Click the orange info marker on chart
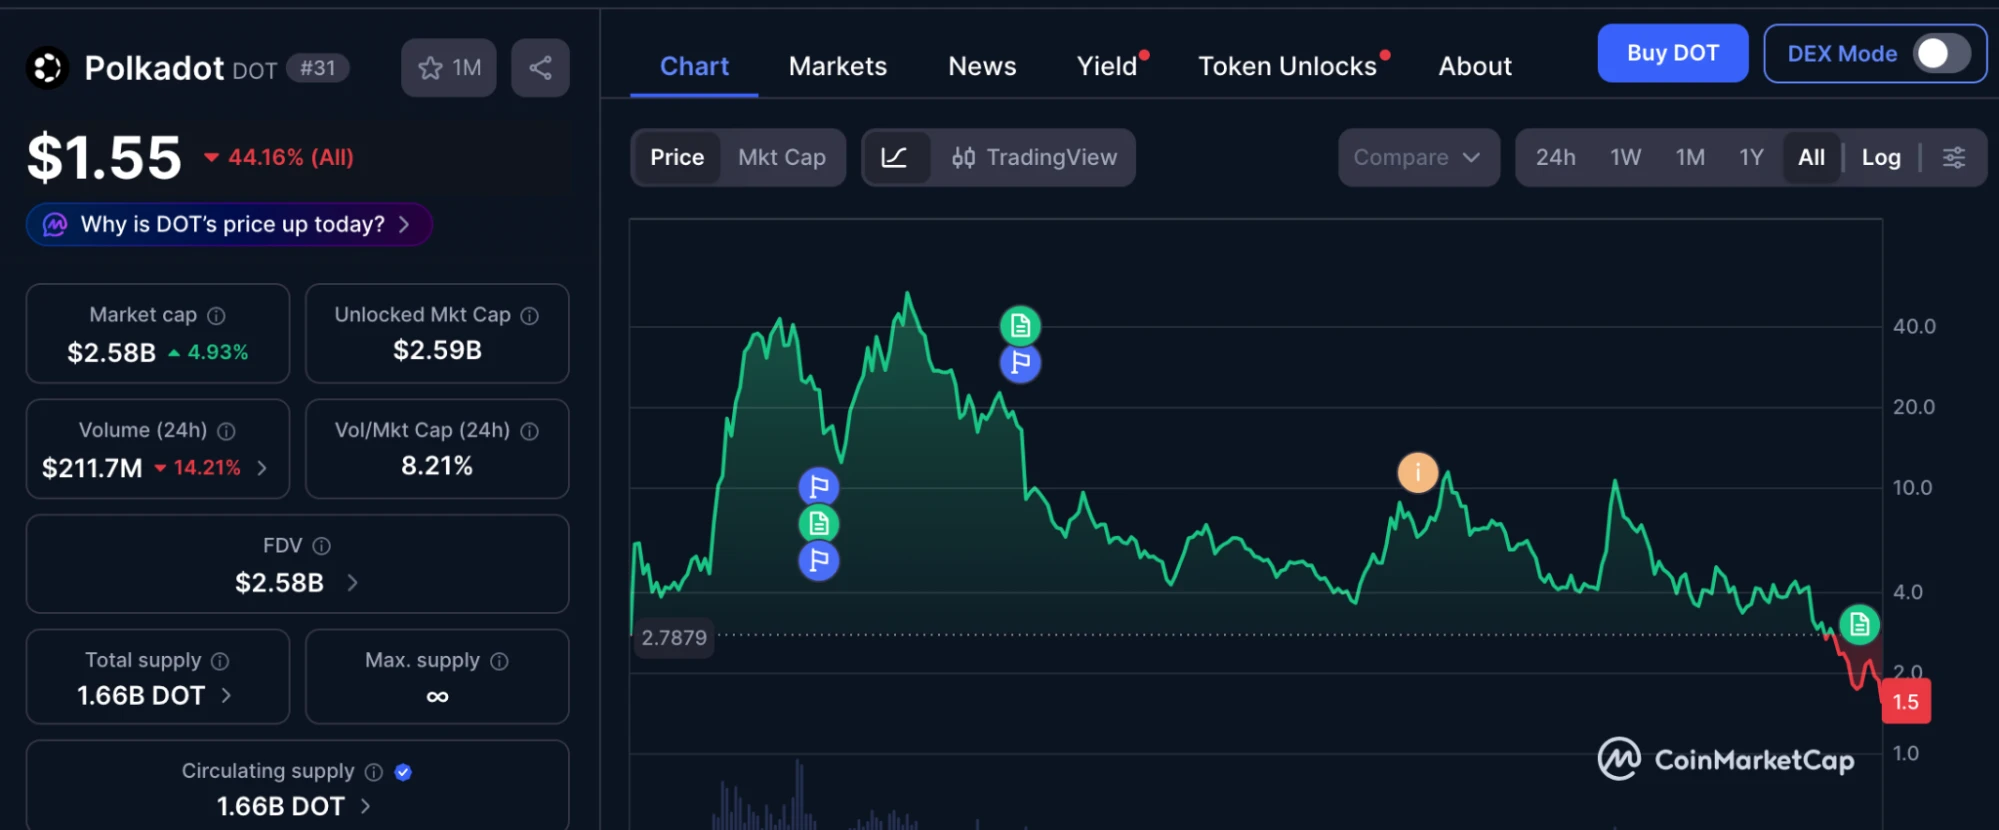Viewport: 1999px width, 830px height. [1417, 472]
